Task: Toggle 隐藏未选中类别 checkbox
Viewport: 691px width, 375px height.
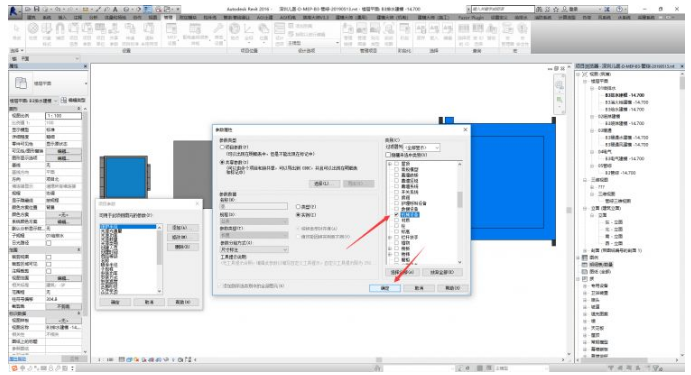Action: (388, 155)
